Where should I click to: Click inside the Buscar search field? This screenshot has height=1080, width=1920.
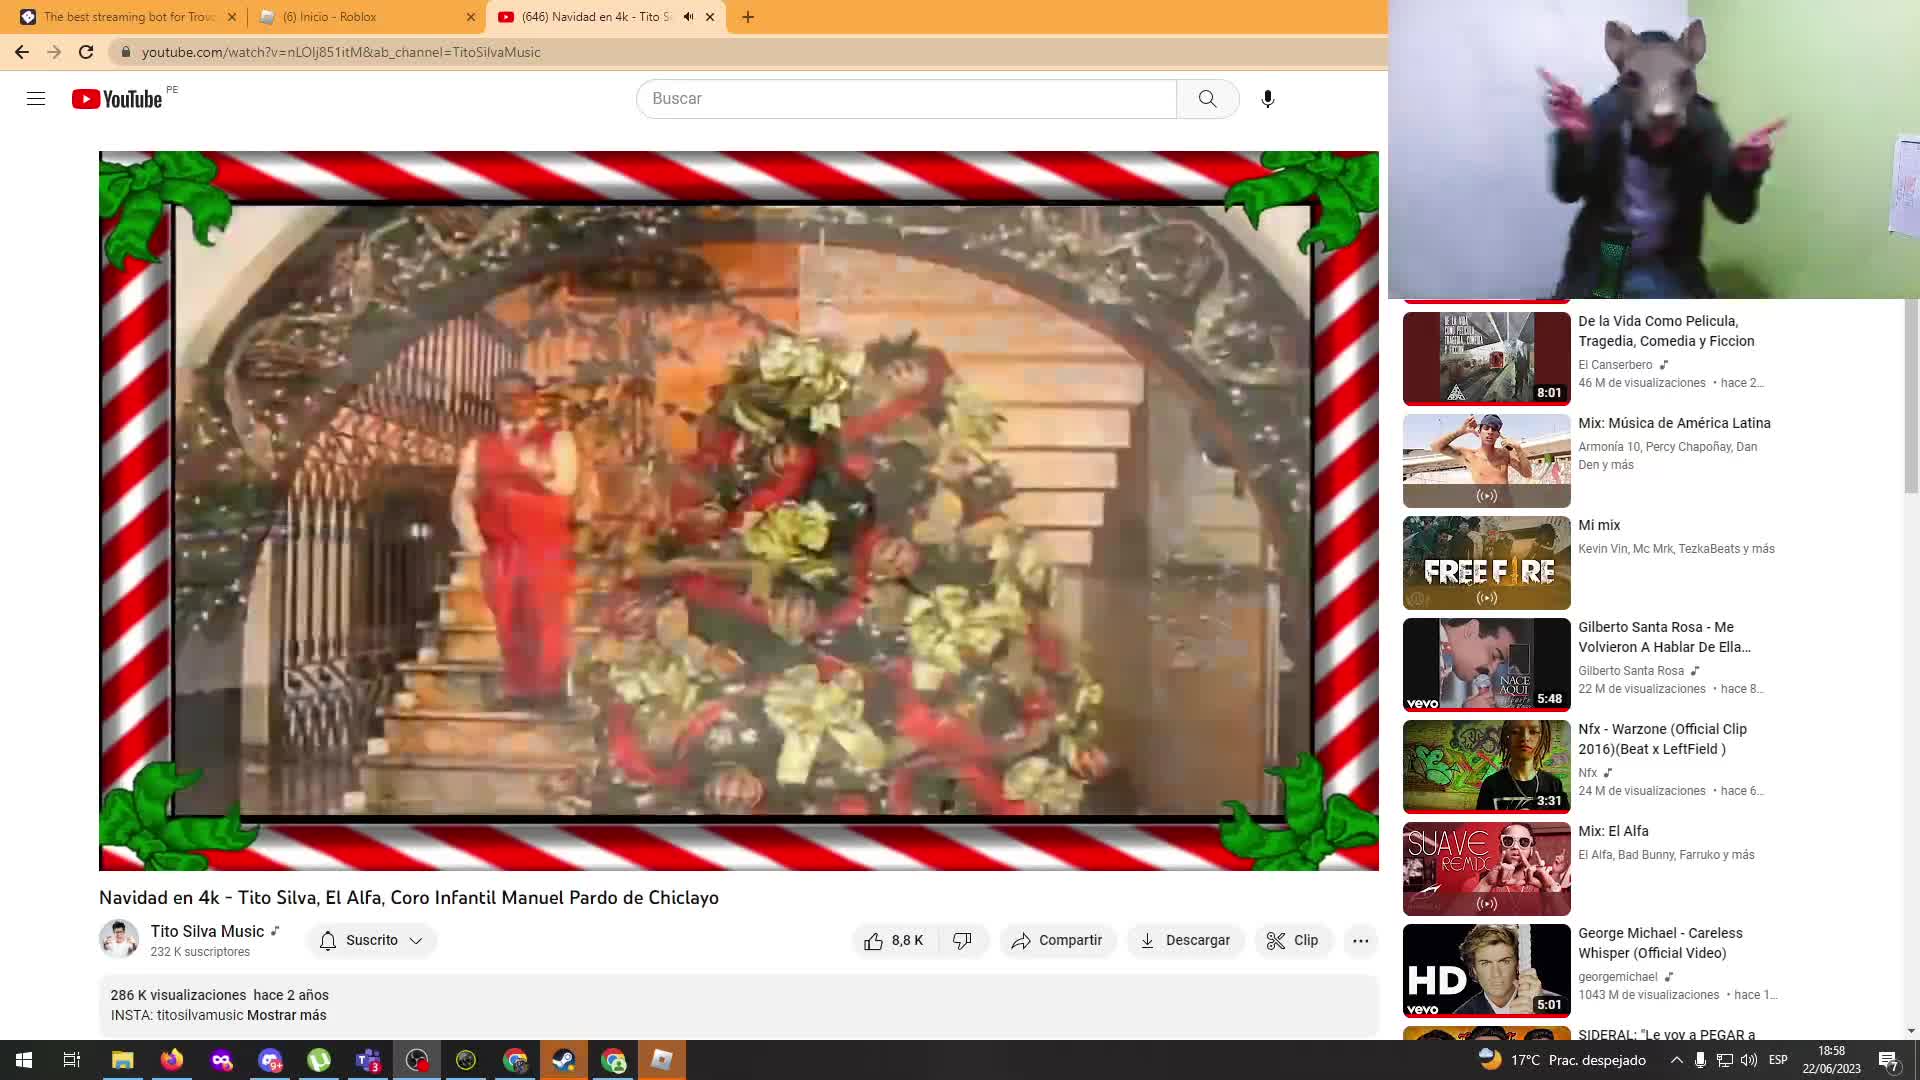click(906, 99)
